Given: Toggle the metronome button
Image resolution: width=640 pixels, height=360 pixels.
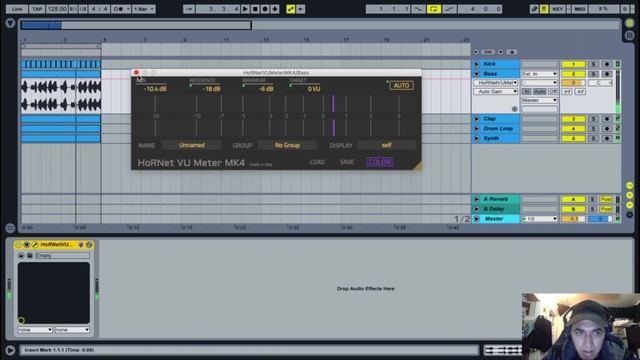Looking at the screenshot, I should 121,9.
